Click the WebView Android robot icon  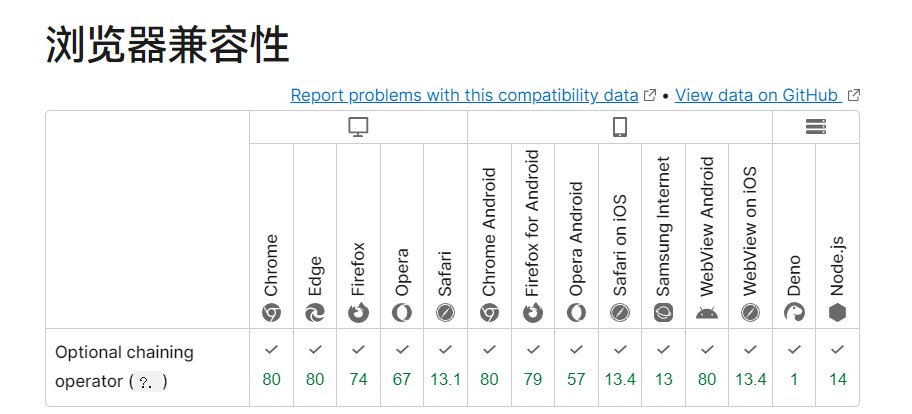pos(707,313)
